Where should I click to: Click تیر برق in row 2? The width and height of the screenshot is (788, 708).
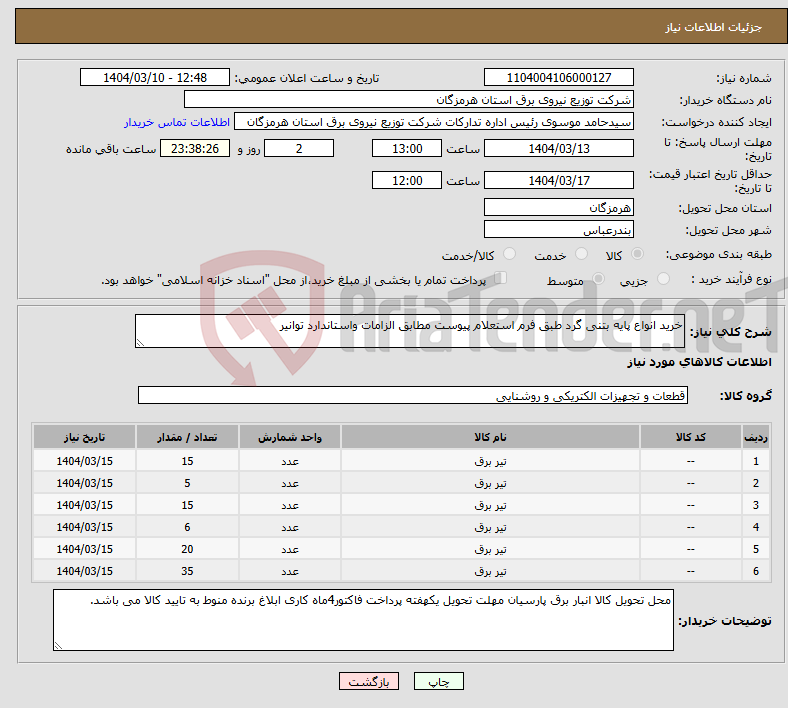490,483
